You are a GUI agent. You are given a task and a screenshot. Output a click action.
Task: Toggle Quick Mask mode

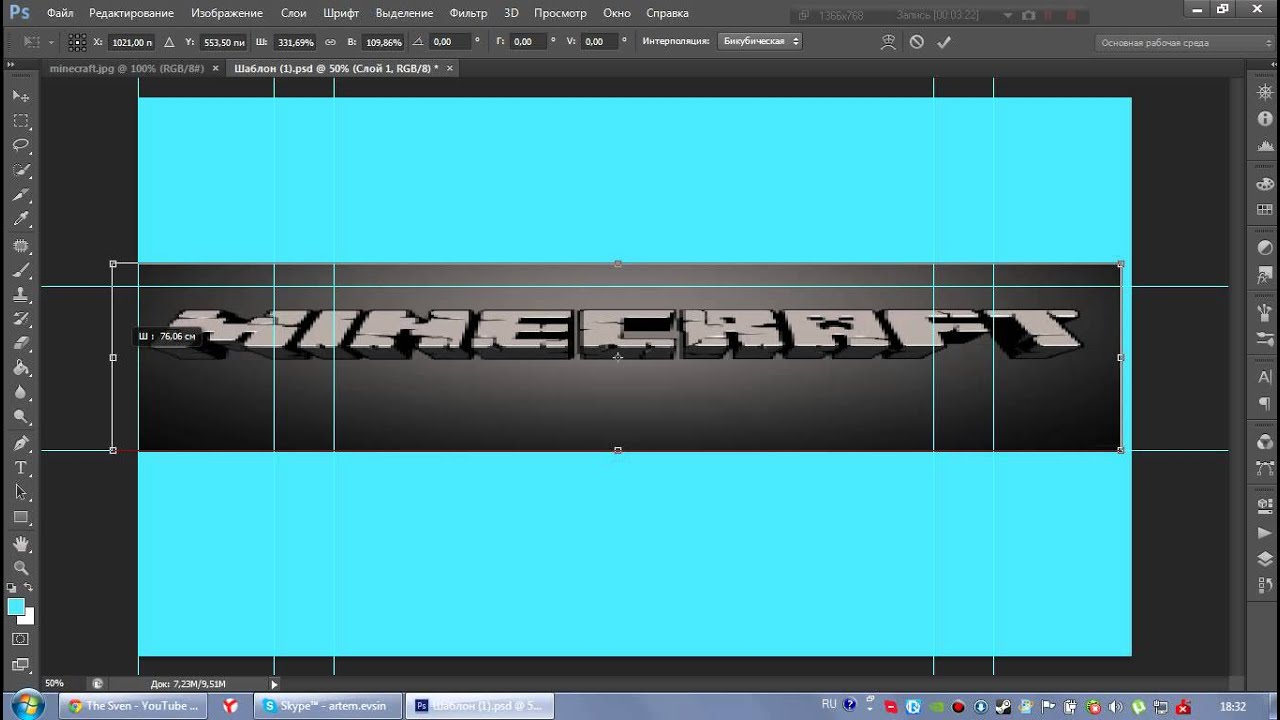tap(20, 639)
